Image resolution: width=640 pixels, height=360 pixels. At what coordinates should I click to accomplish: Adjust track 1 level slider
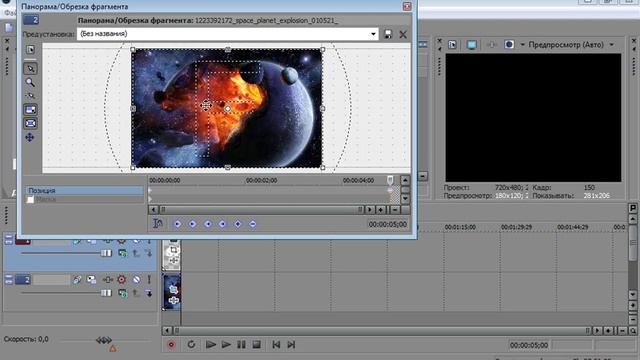(x=106, y=253)
